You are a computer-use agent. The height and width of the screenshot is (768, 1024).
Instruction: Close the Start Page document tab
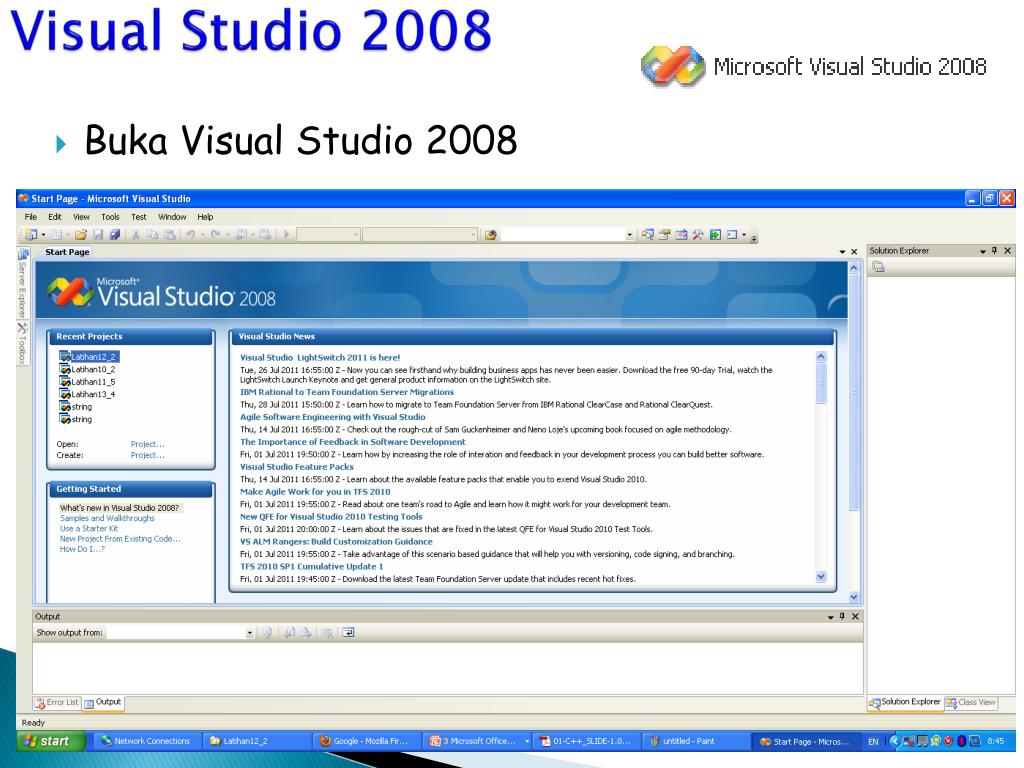pos(854,251)
